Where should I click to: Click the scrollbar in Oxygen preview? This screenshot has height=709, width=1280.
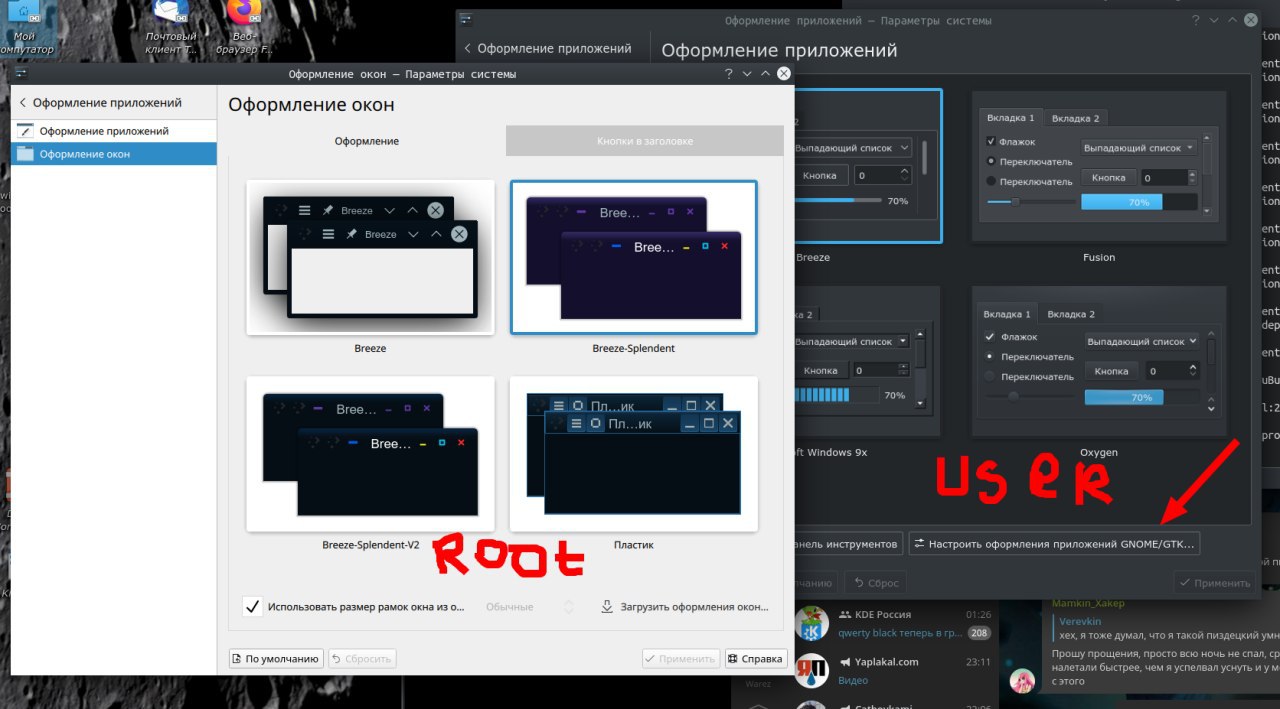[1211, 371]
